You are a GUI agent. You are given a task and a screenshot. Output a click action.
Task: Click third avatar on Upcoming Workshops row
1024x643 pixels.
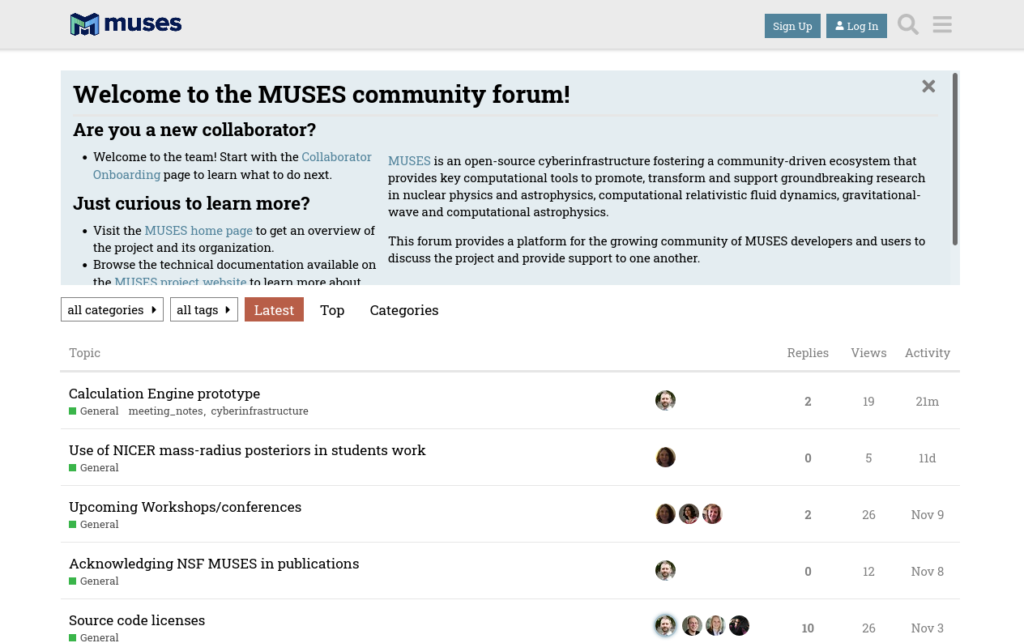pos(712,514)
